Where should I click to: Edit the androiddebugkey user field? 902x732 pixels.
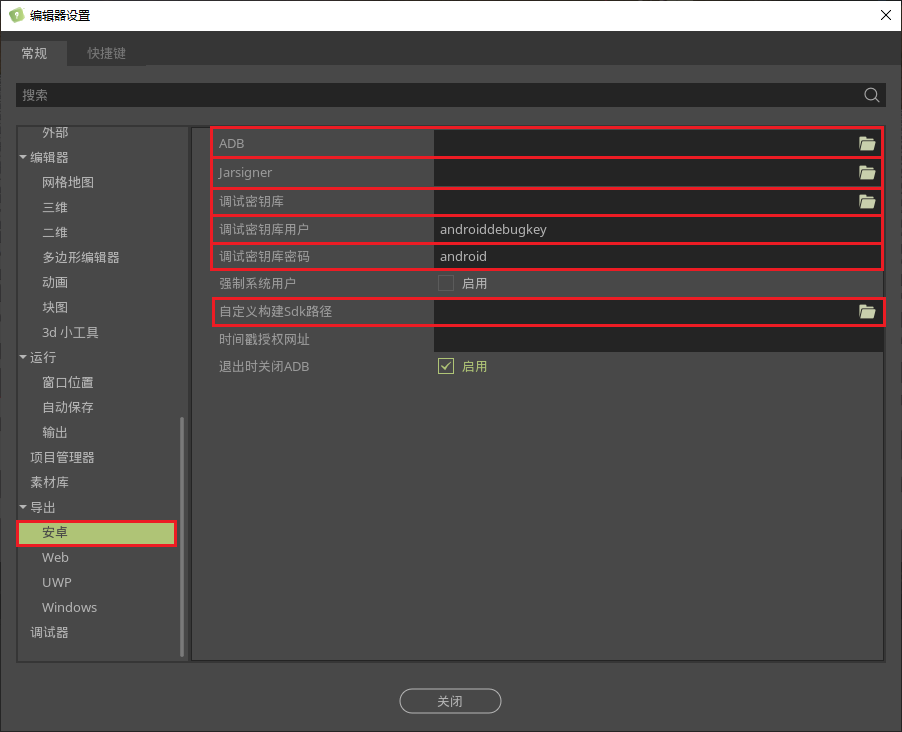point(658,229)
